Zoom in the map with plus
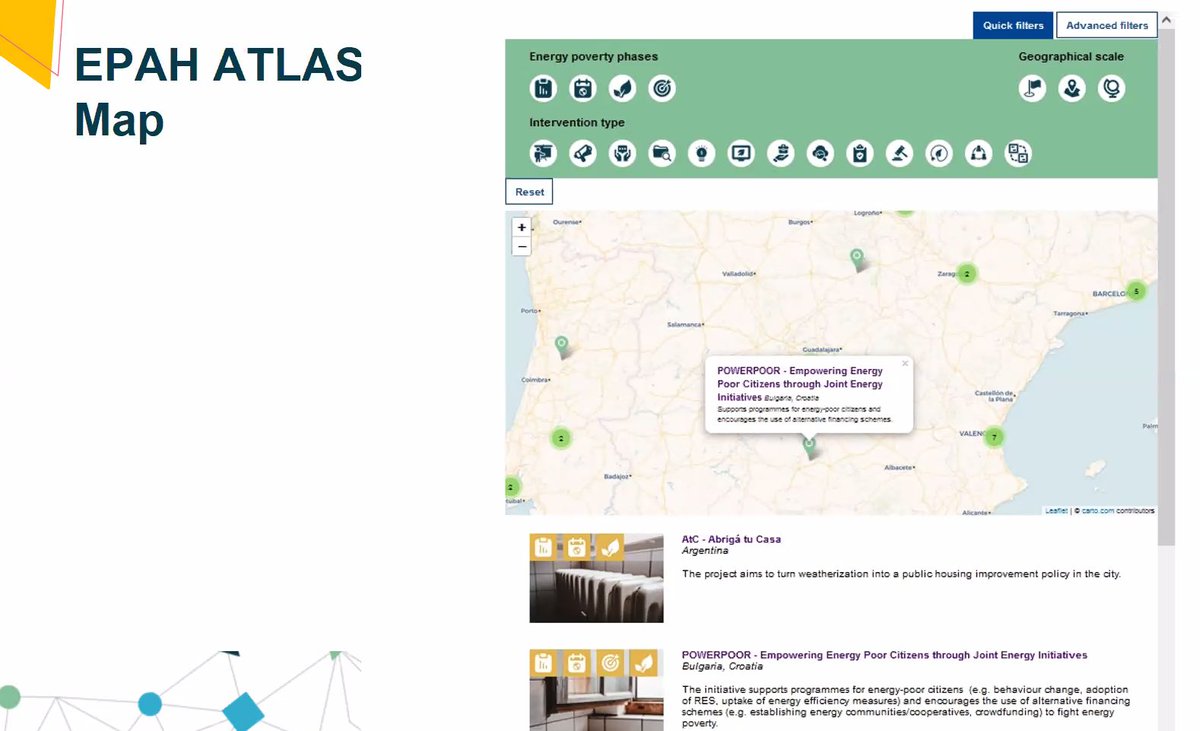1200x731 pixels. [x=521, y=227]
